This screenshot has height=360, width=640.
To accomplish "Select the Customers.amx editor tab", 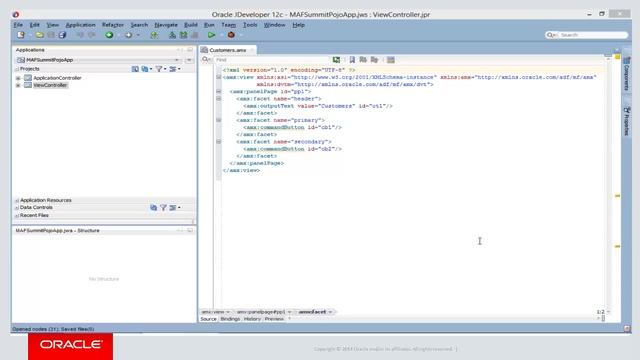I will click(228, 50).
